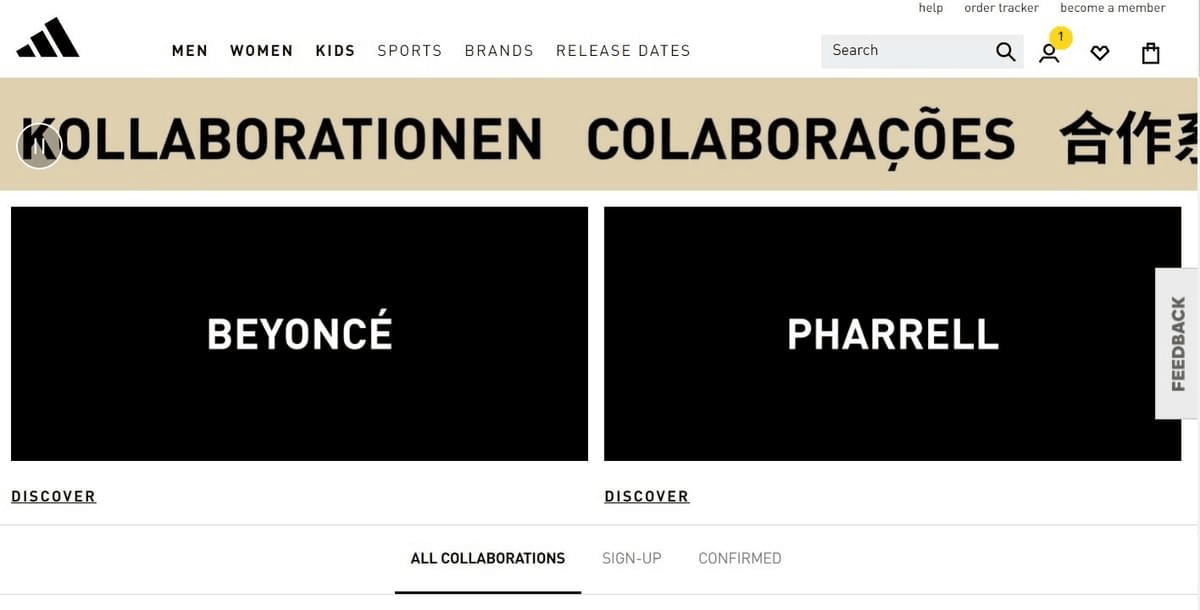Switch to the CONFIRMED tab
This screenshot has width=1200, height=610.
[740, 558]
